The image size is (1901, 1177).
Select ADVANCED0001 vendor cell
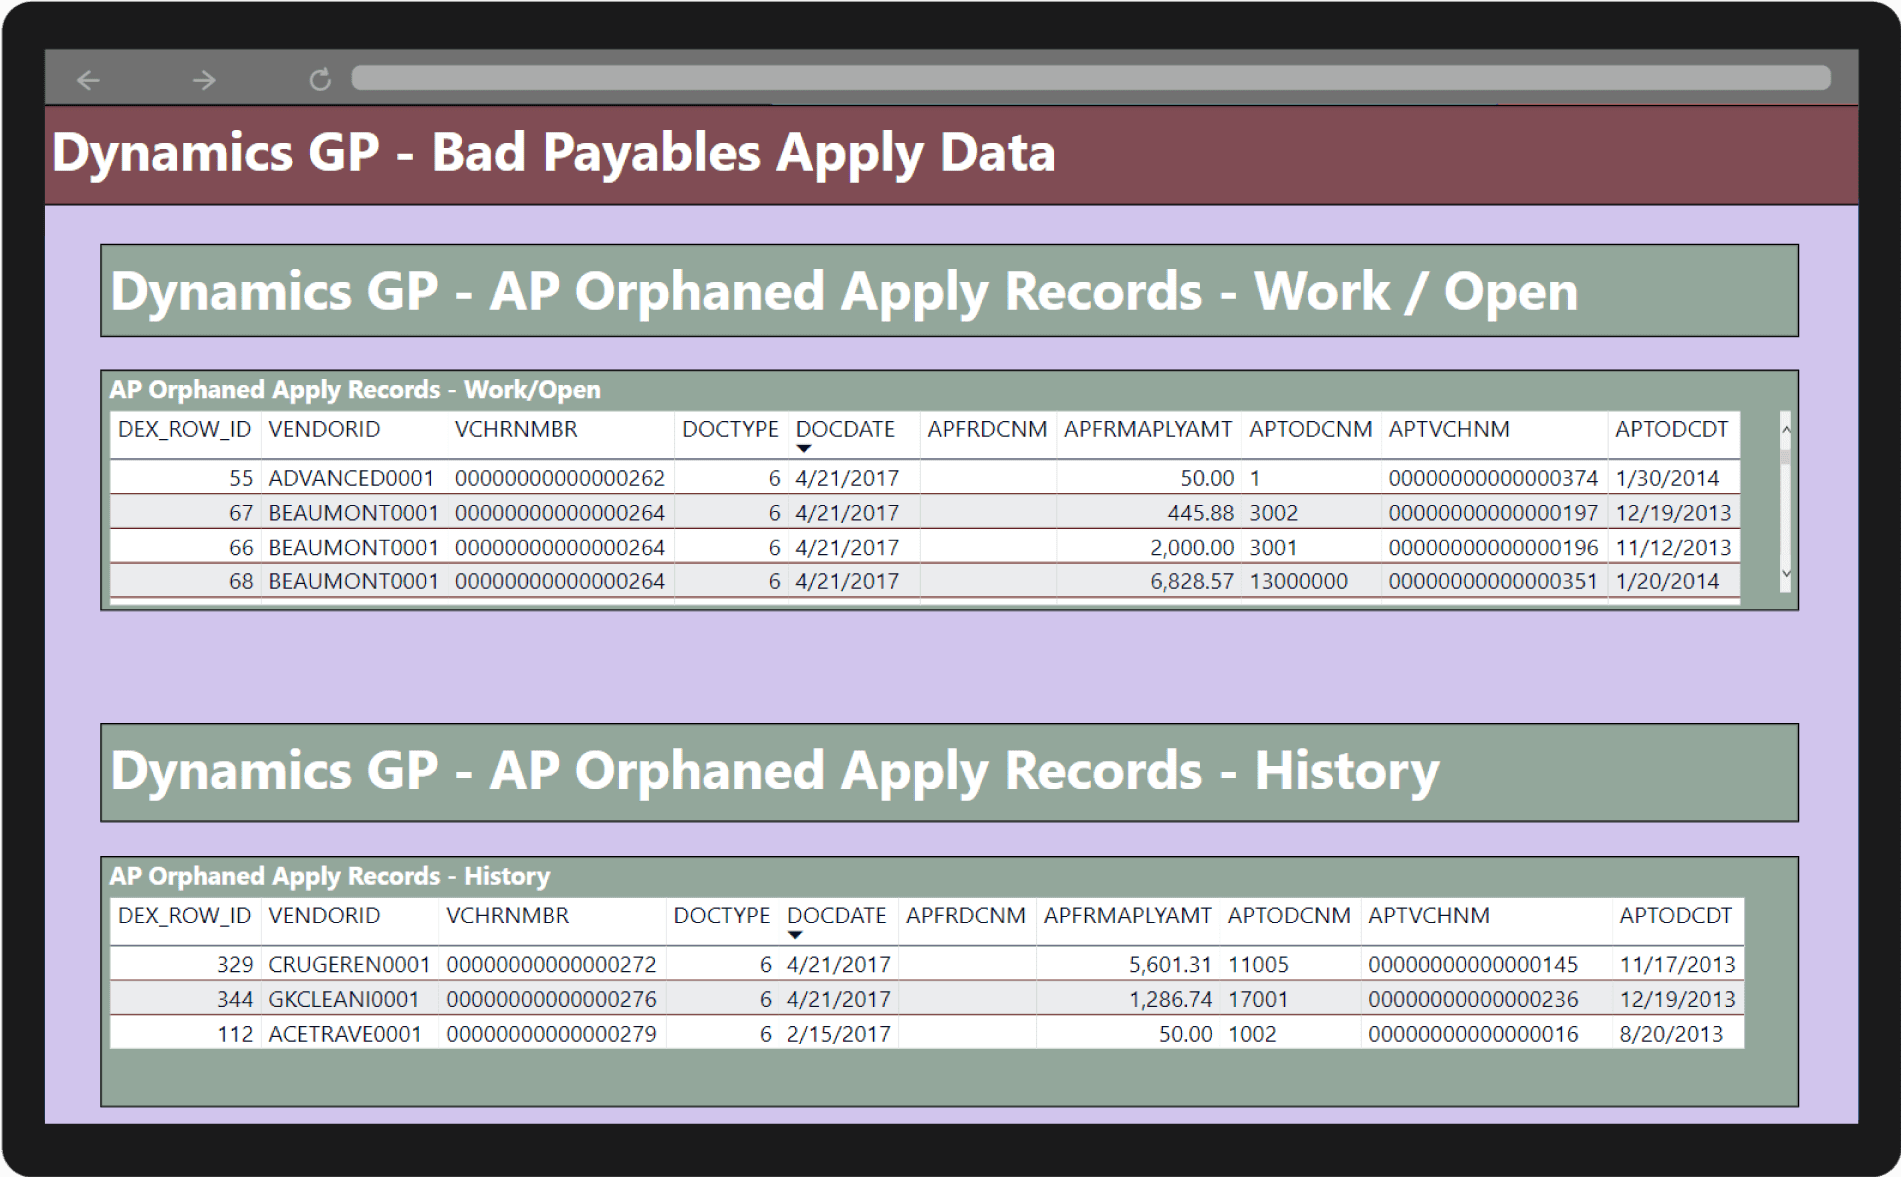[x=351, y=478]
